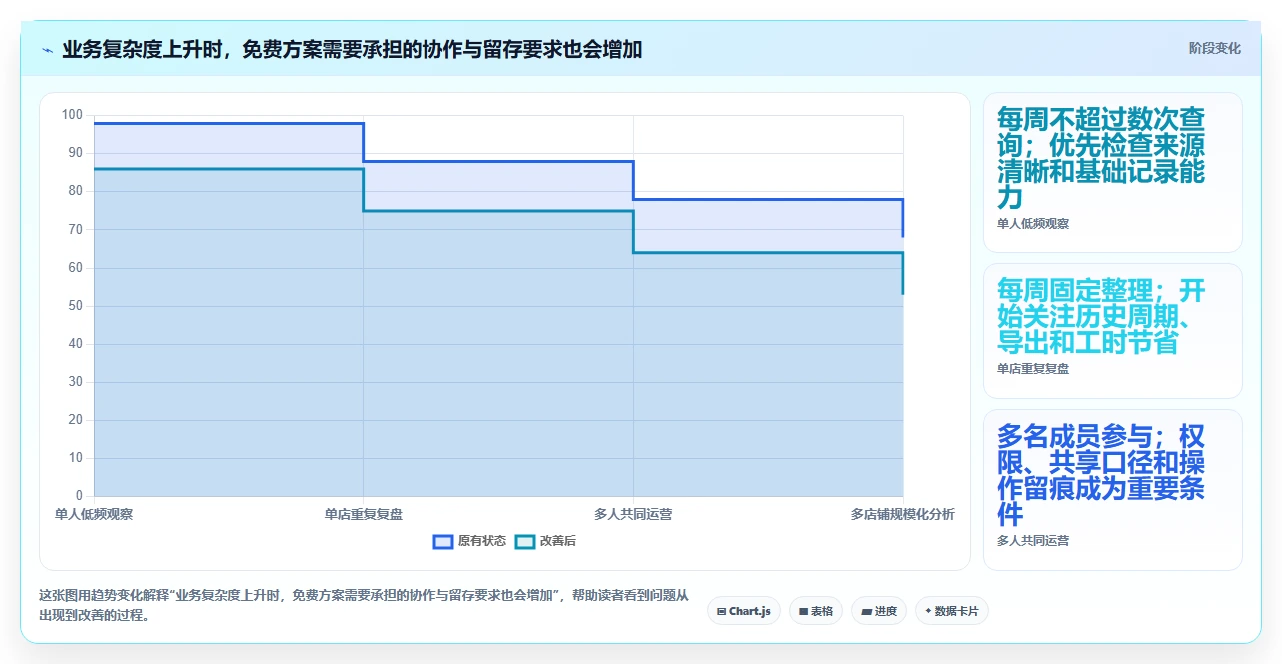Click the icon inside the Chart.js chip
The height and width of the screenshot is (664, 1282).
tap(722, 611)
